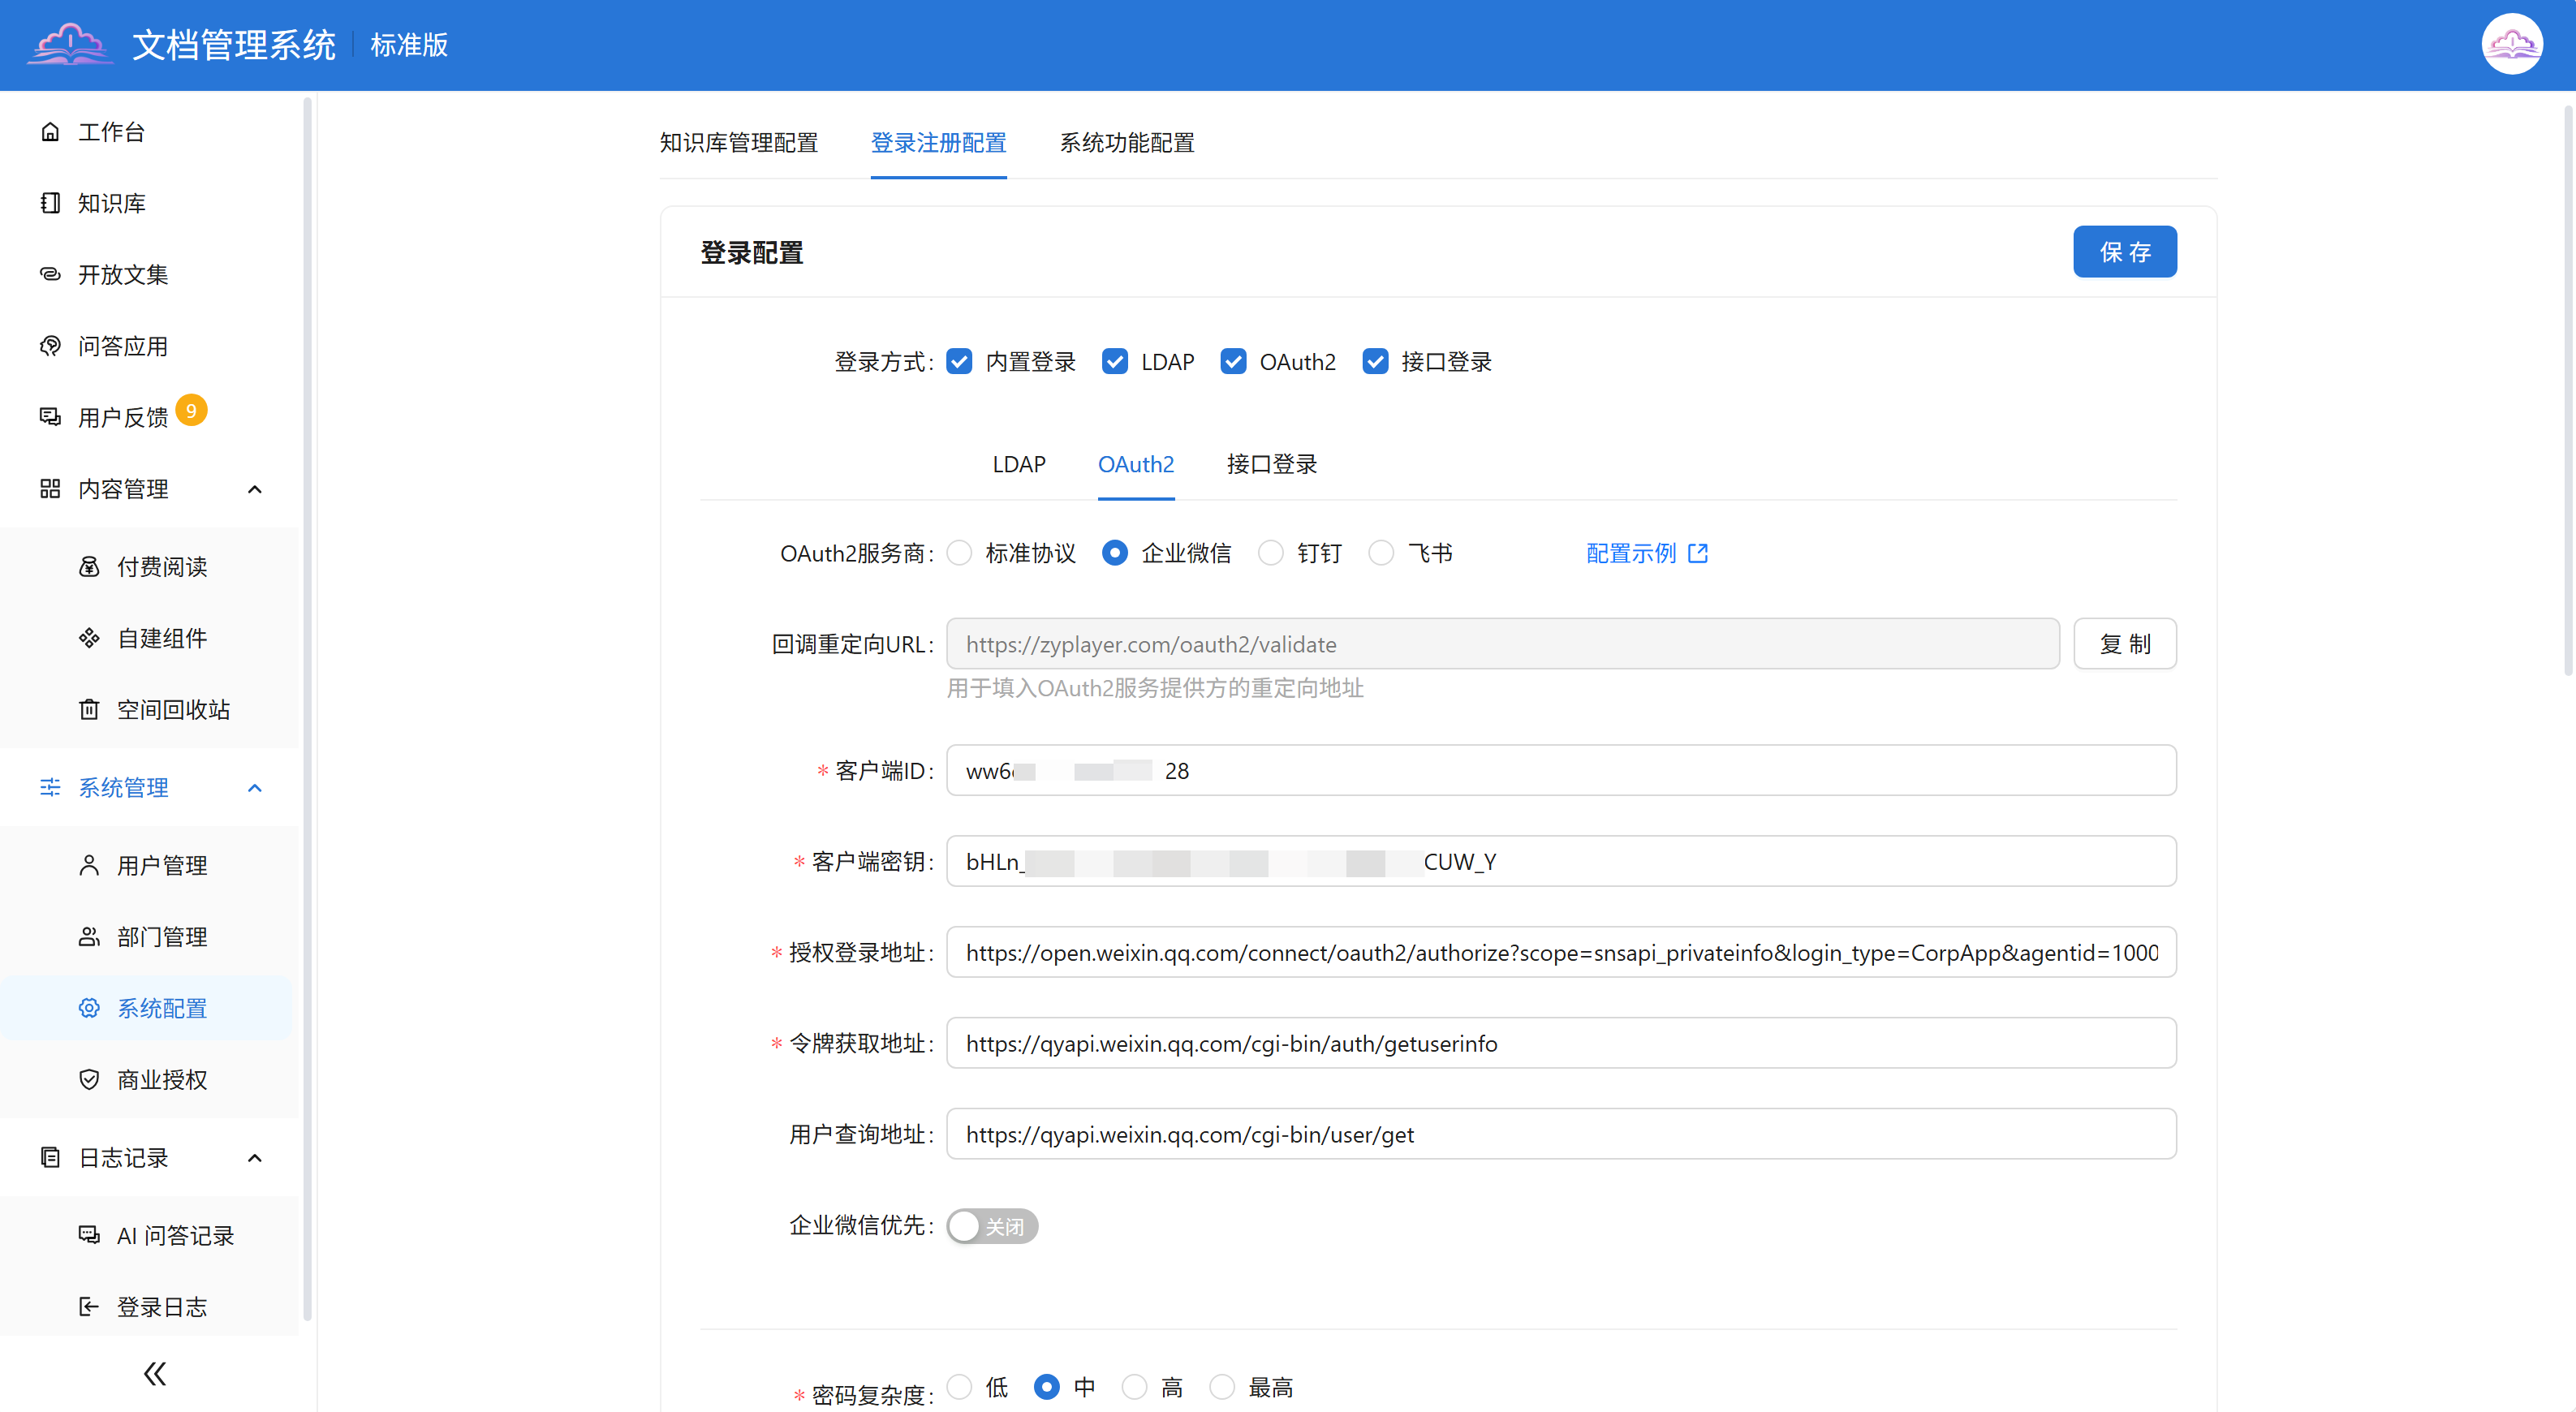This screenshot has height=1412, width=2576.
Task: Click the user avatar in top right
Action: coord(2511,45)
